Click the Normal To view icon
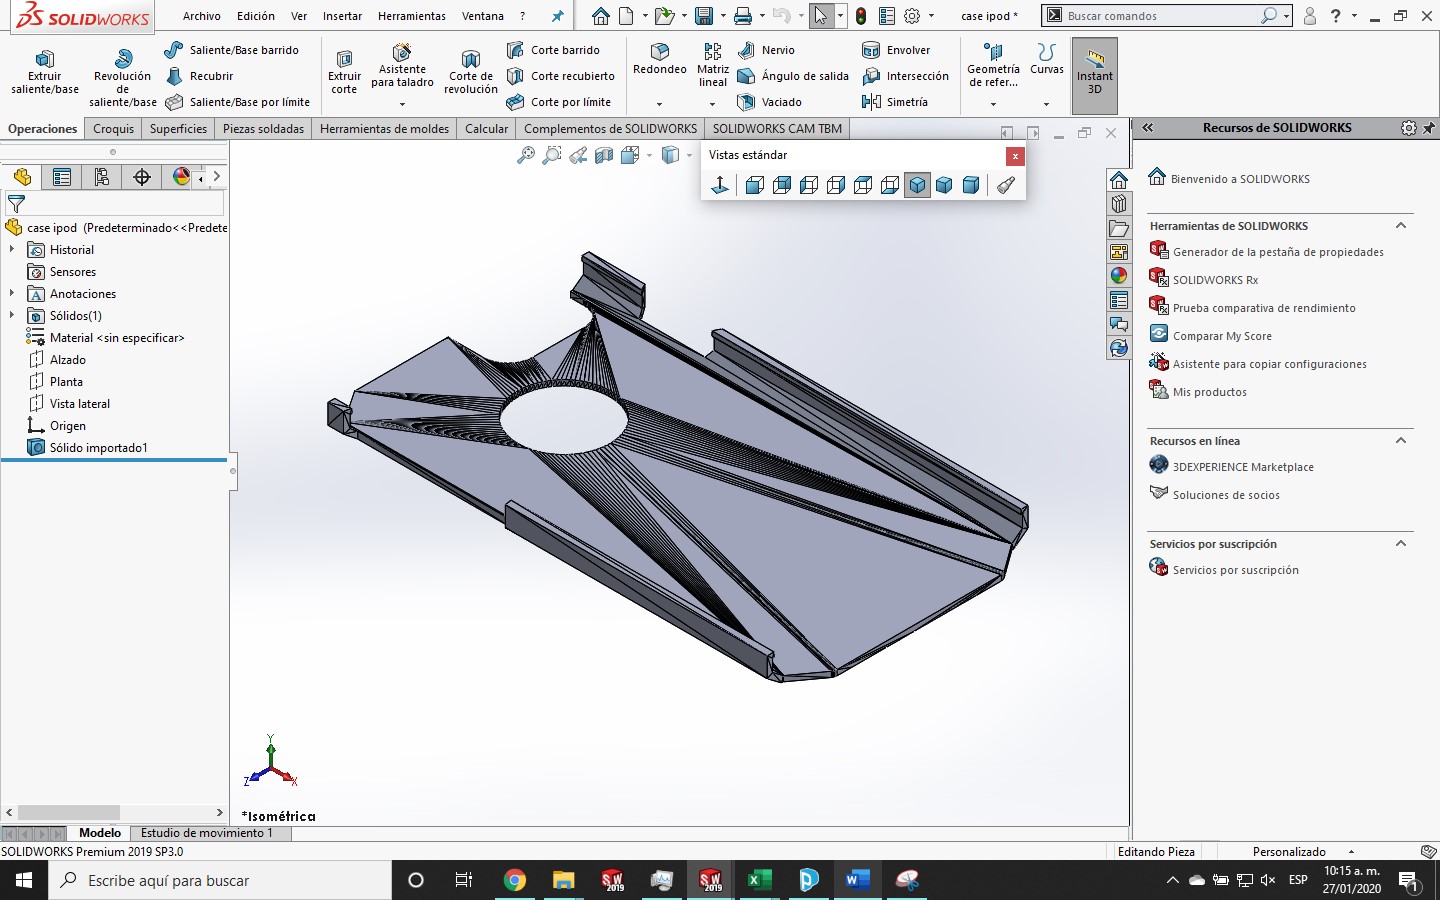The height and width of the screenshot is (900, 1440). pos(720,185)
